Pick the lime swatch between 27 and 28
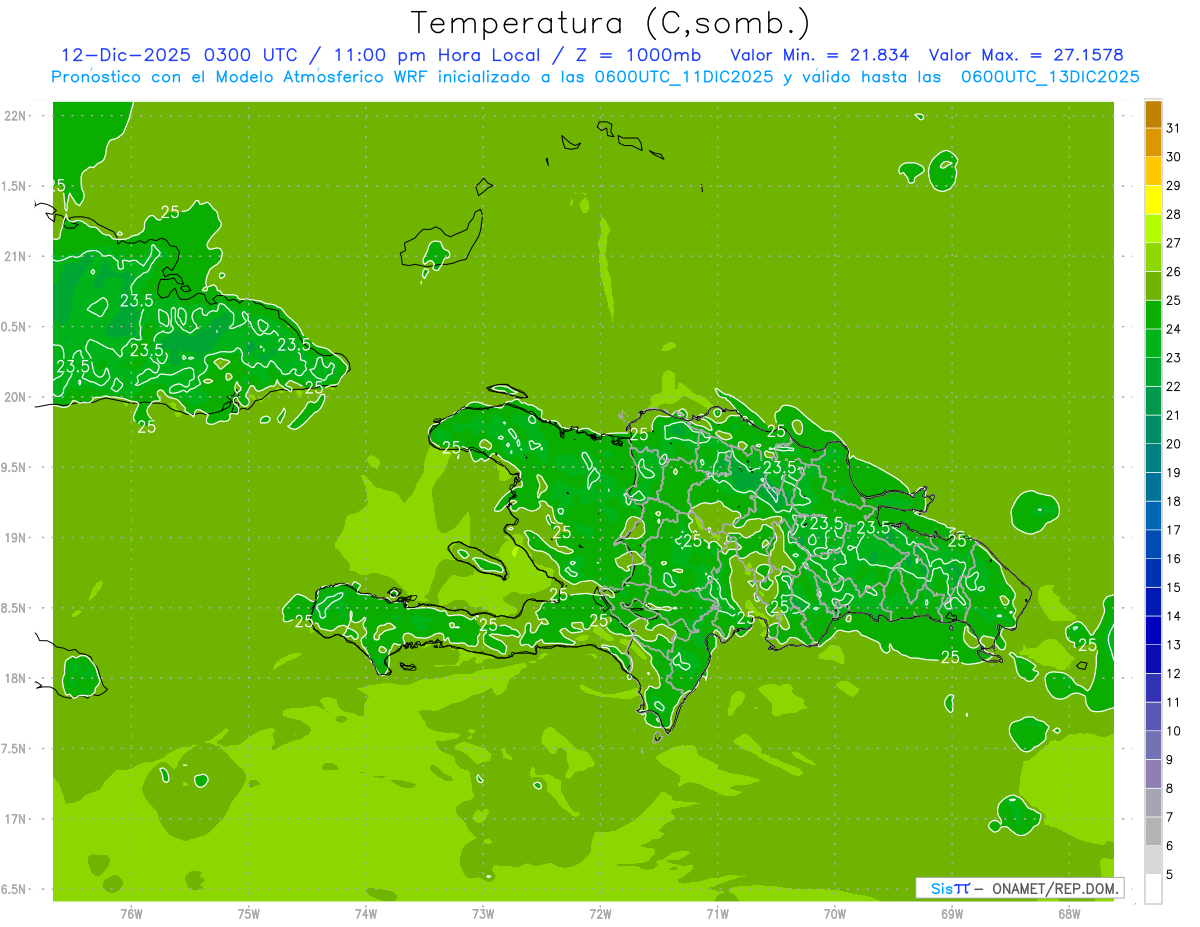Viewport: 1200px width, 927px height. click(1153, 229)
